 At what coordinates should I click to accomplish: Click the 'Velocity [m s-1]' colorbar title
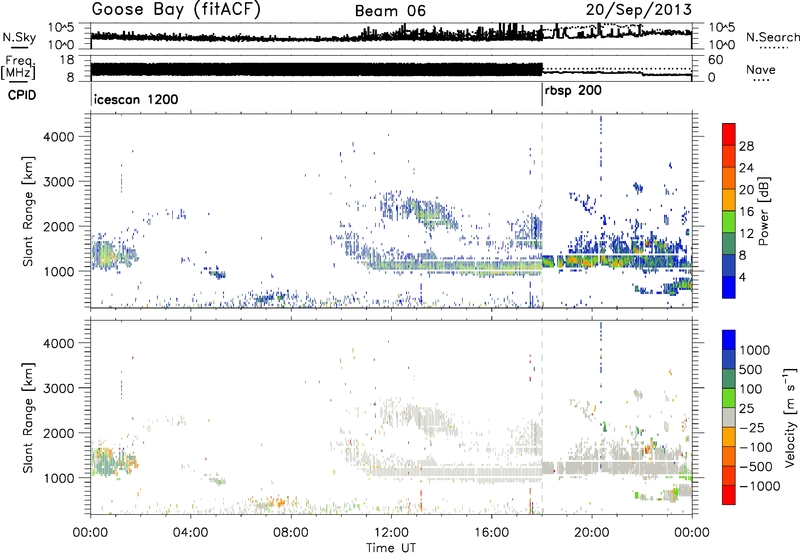tap(790, 417)
